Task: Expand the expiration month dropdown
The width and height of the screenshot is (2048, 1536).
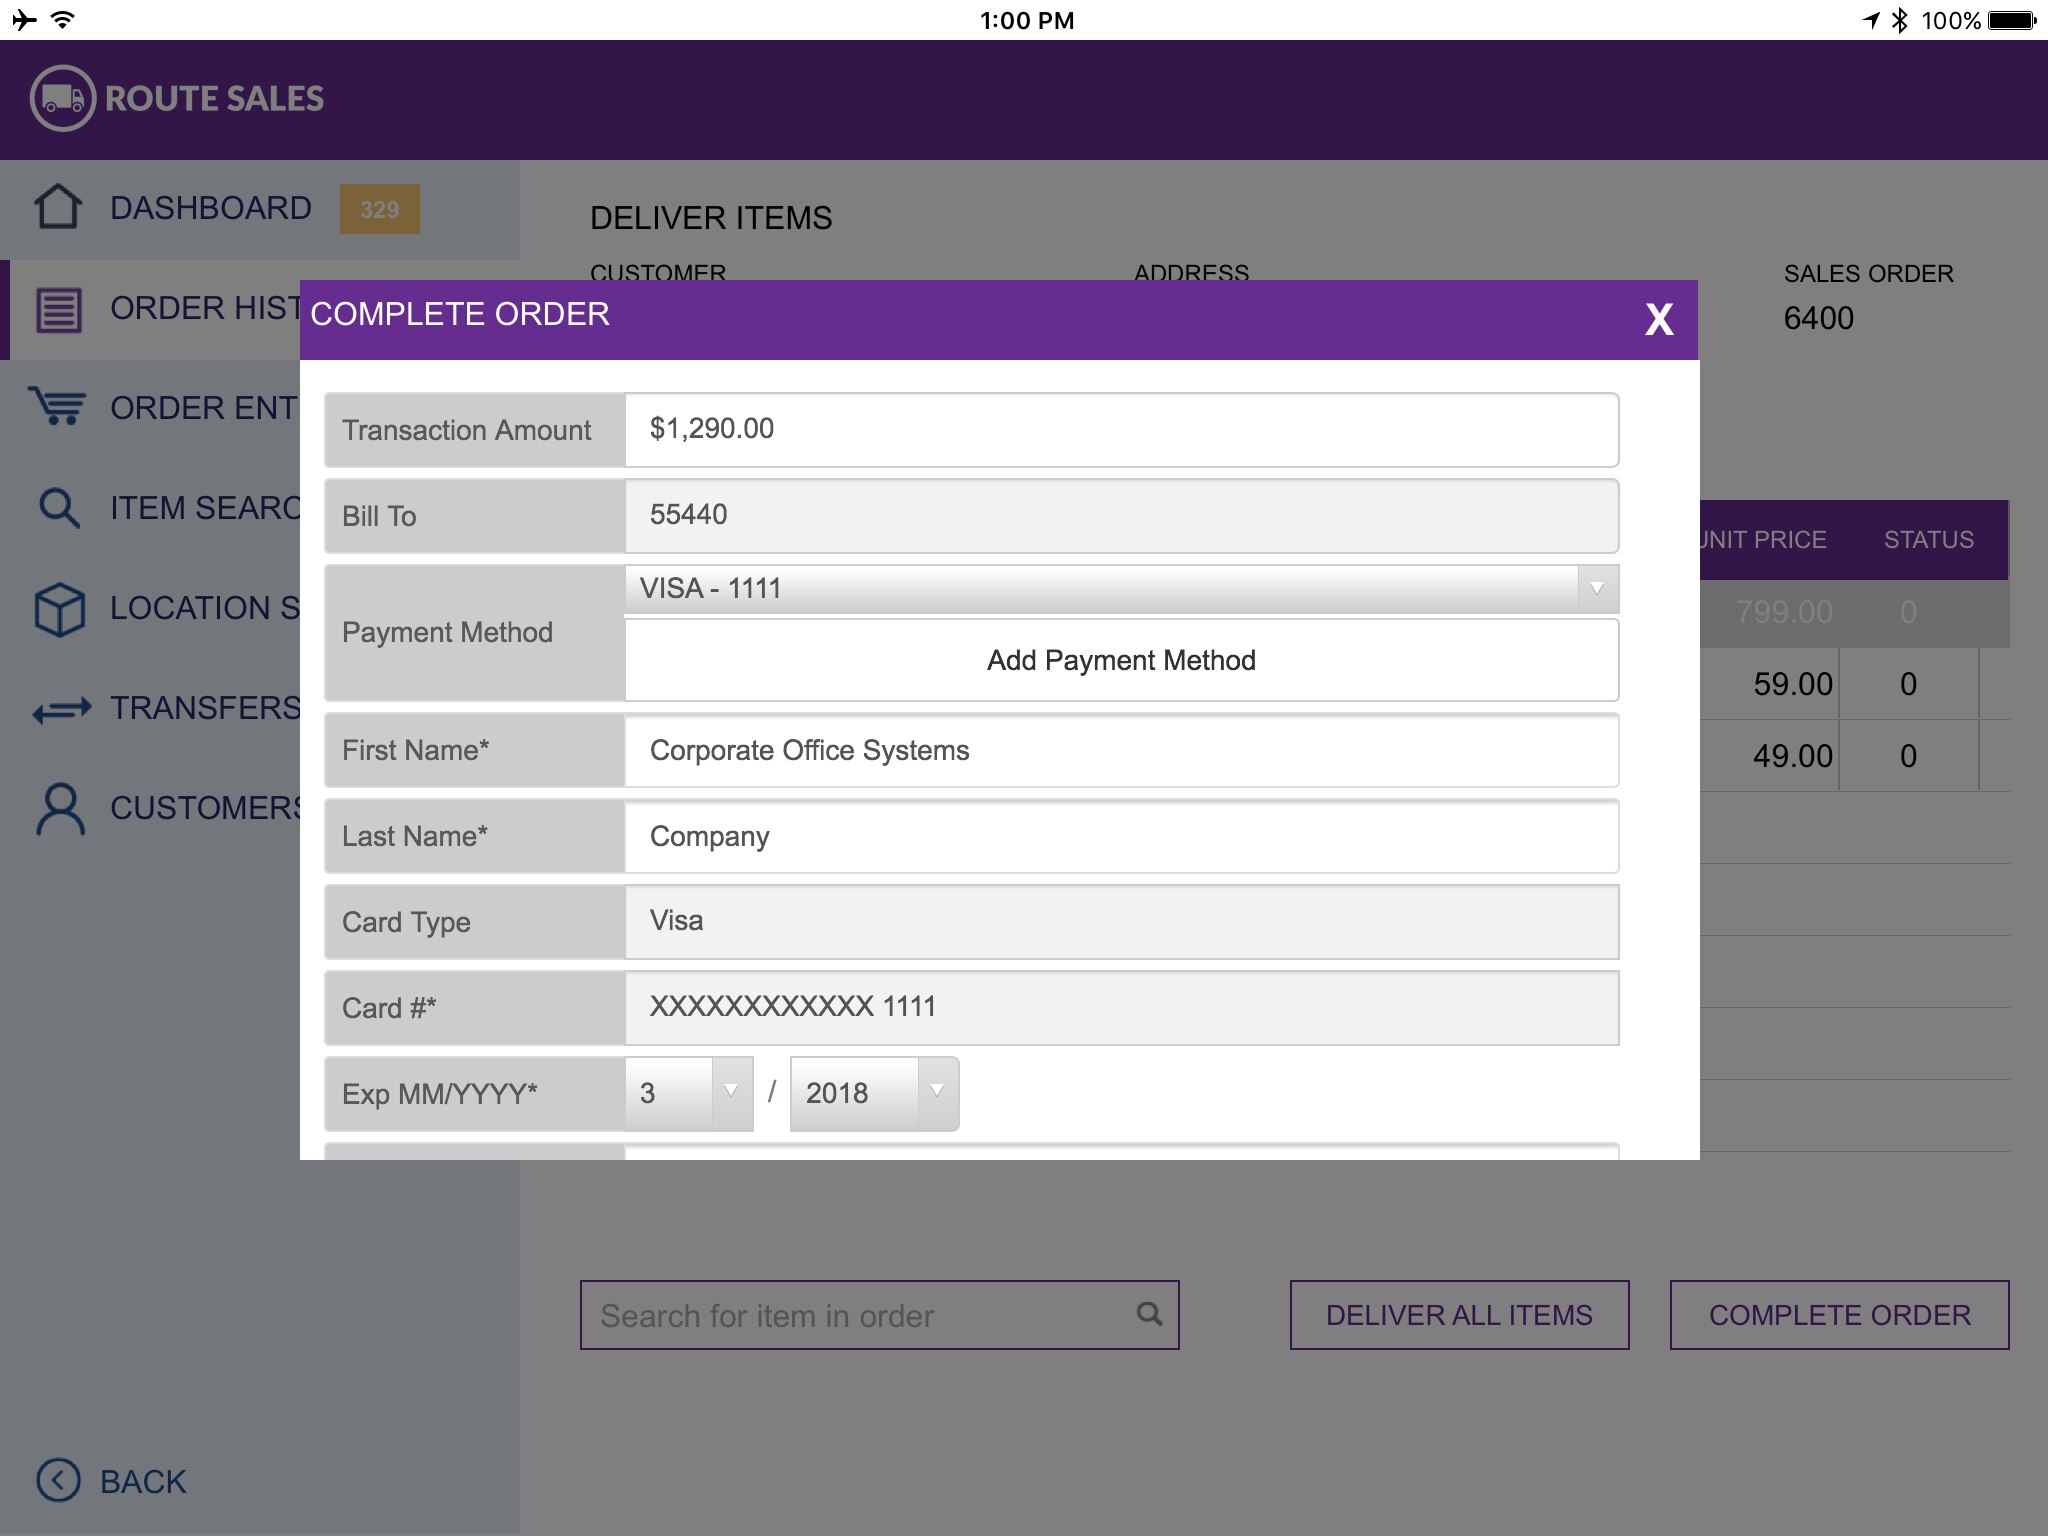Action: point(689,1093)
